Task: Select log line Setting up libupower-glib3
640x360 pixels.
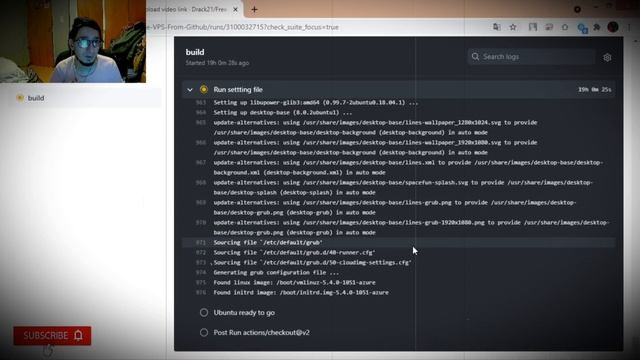Action: click(316, 102)
